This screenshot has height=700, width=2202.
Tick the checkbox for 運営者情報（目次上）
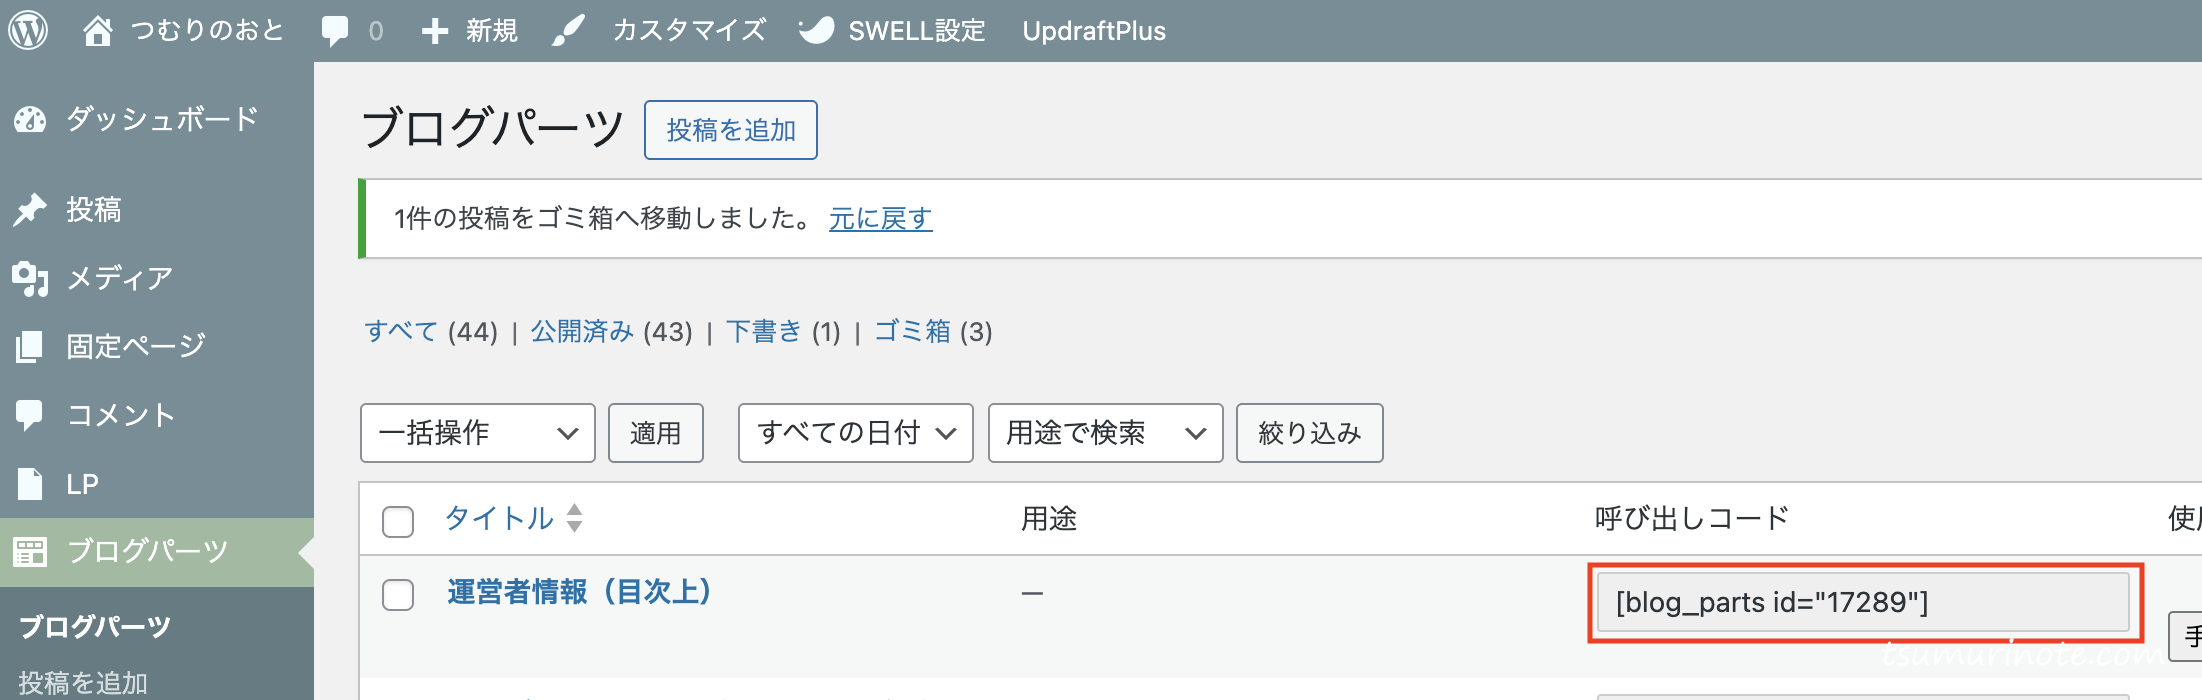point(398,594)
